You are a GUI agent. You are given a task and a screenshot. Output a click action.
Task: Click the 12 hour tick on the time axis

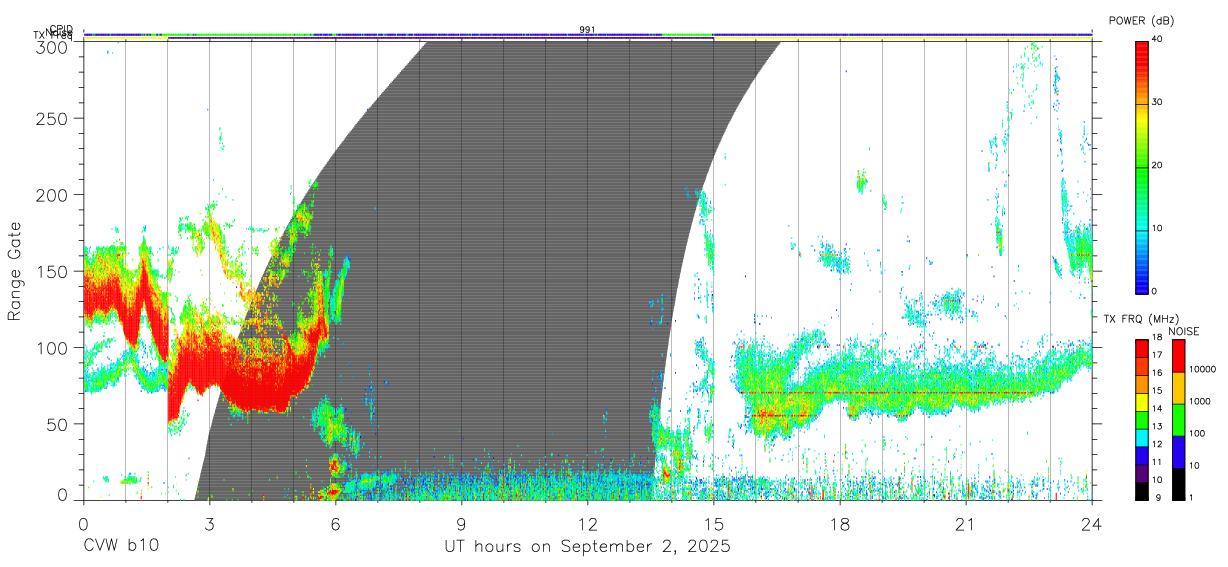pos(588,523)
